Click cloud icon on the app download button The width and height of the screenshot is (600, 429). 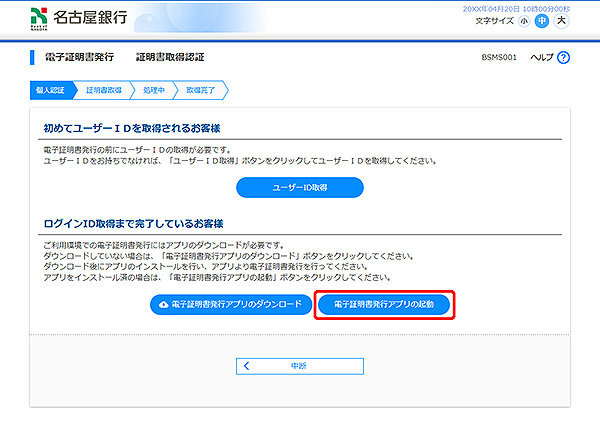click(162, 303)
